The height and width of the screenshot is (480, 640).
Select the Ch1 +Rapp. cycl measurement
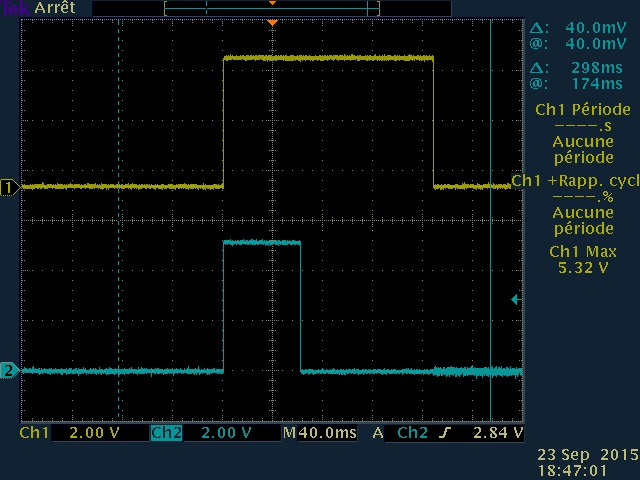pos(576,204)
